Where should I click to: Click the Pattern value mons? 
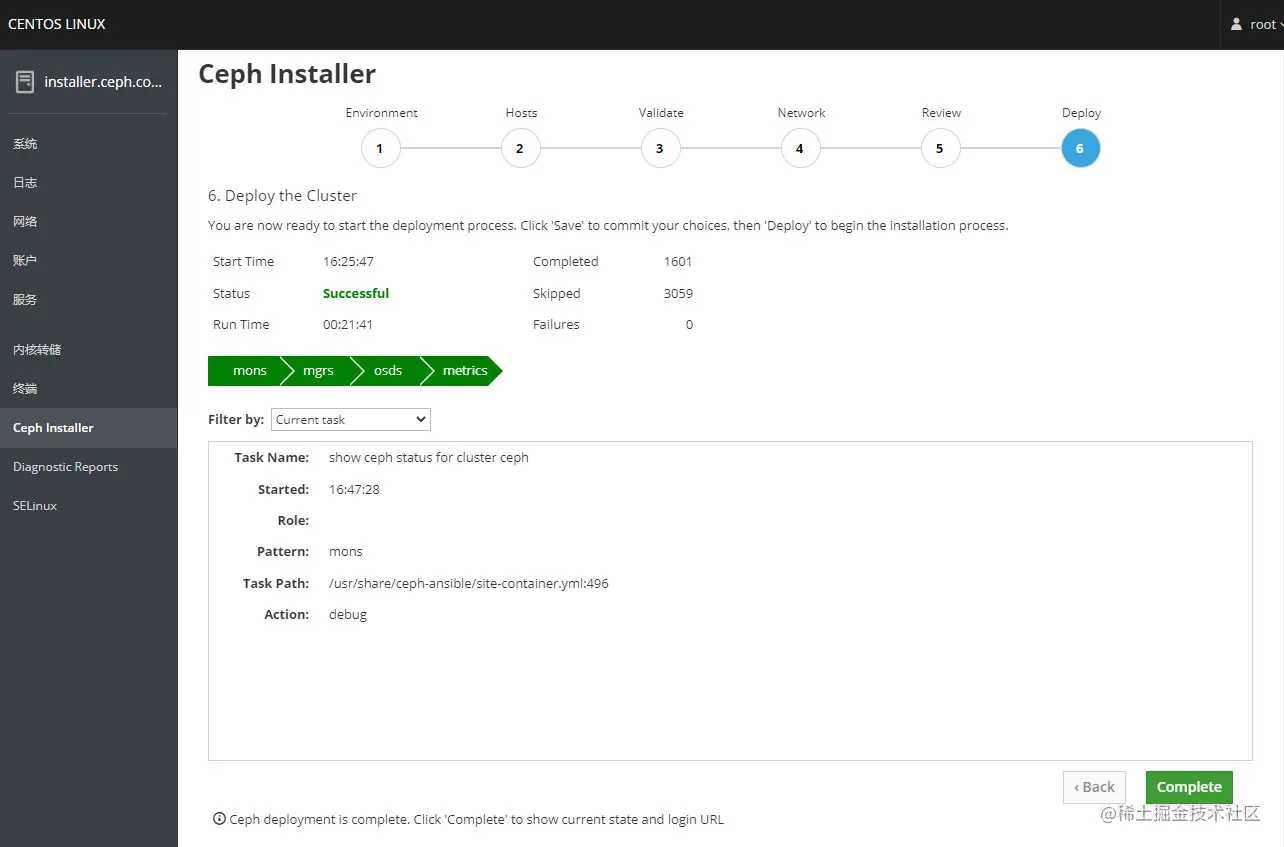click(346, 551)
